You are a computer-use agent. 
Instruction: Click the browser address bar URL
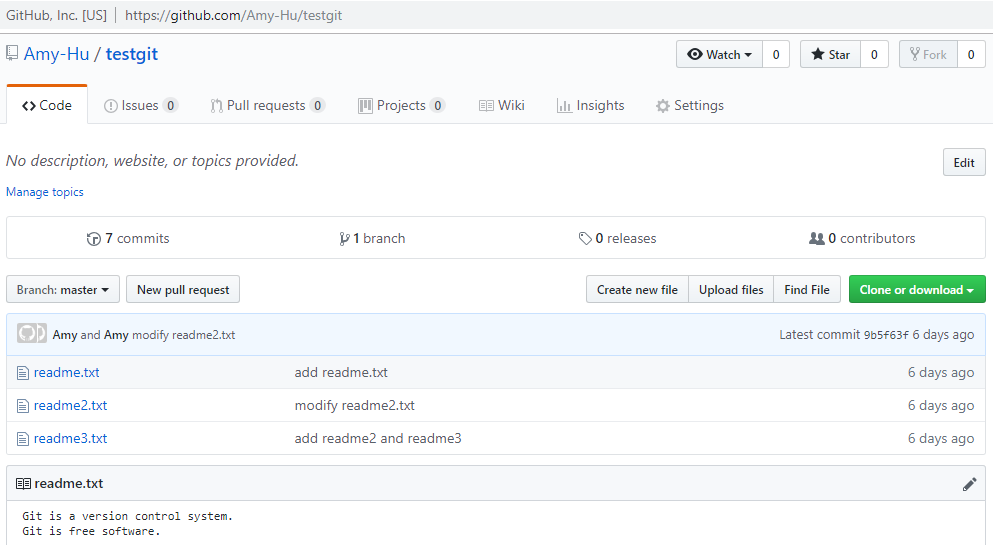click(x=233, y=15)
